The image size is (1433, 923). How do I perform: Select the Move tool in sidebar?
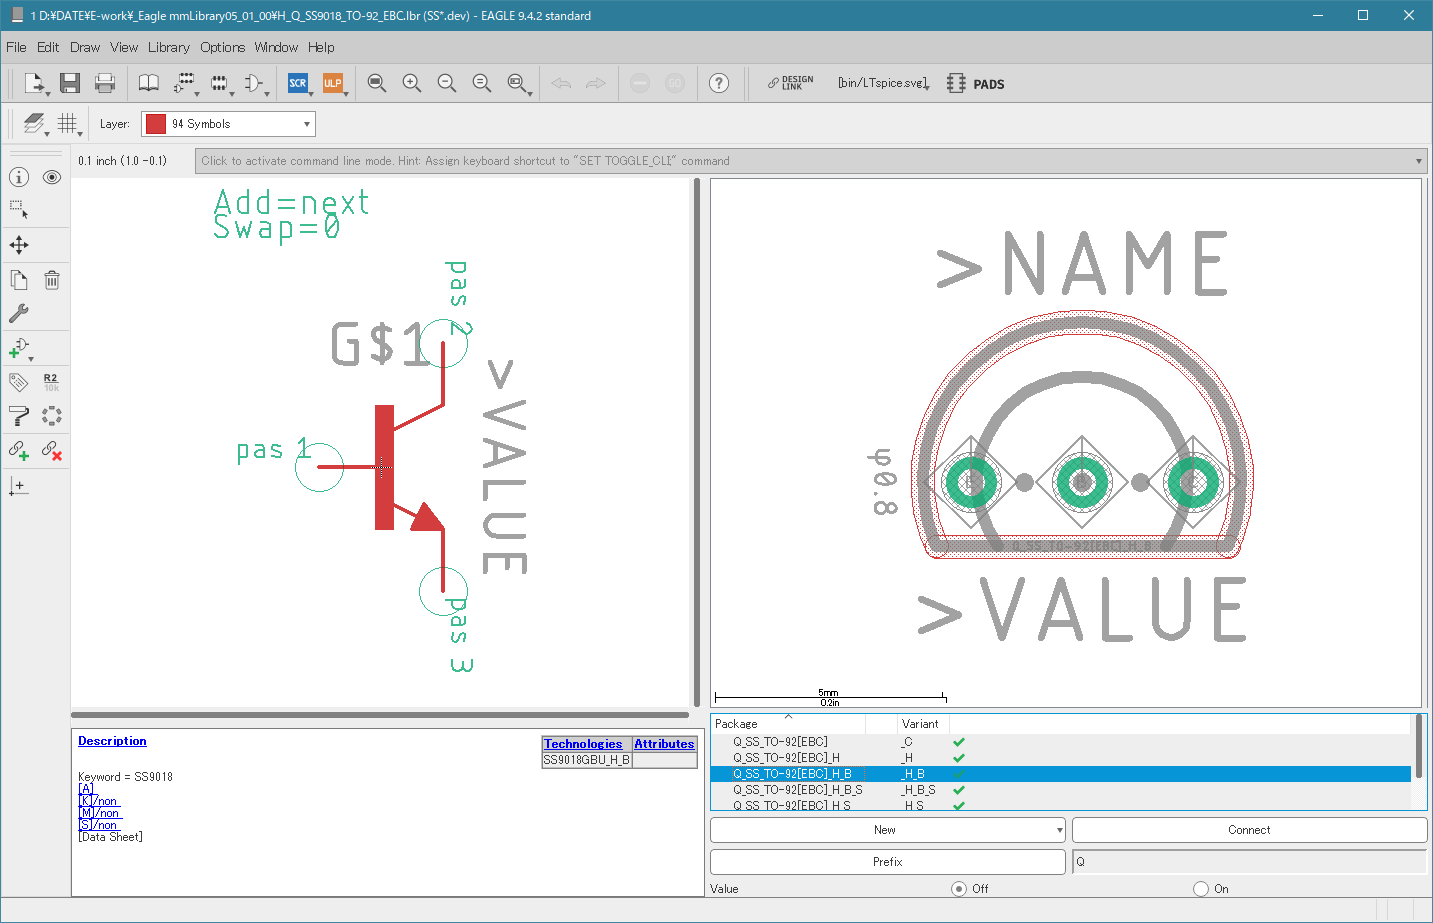(19, 245)
